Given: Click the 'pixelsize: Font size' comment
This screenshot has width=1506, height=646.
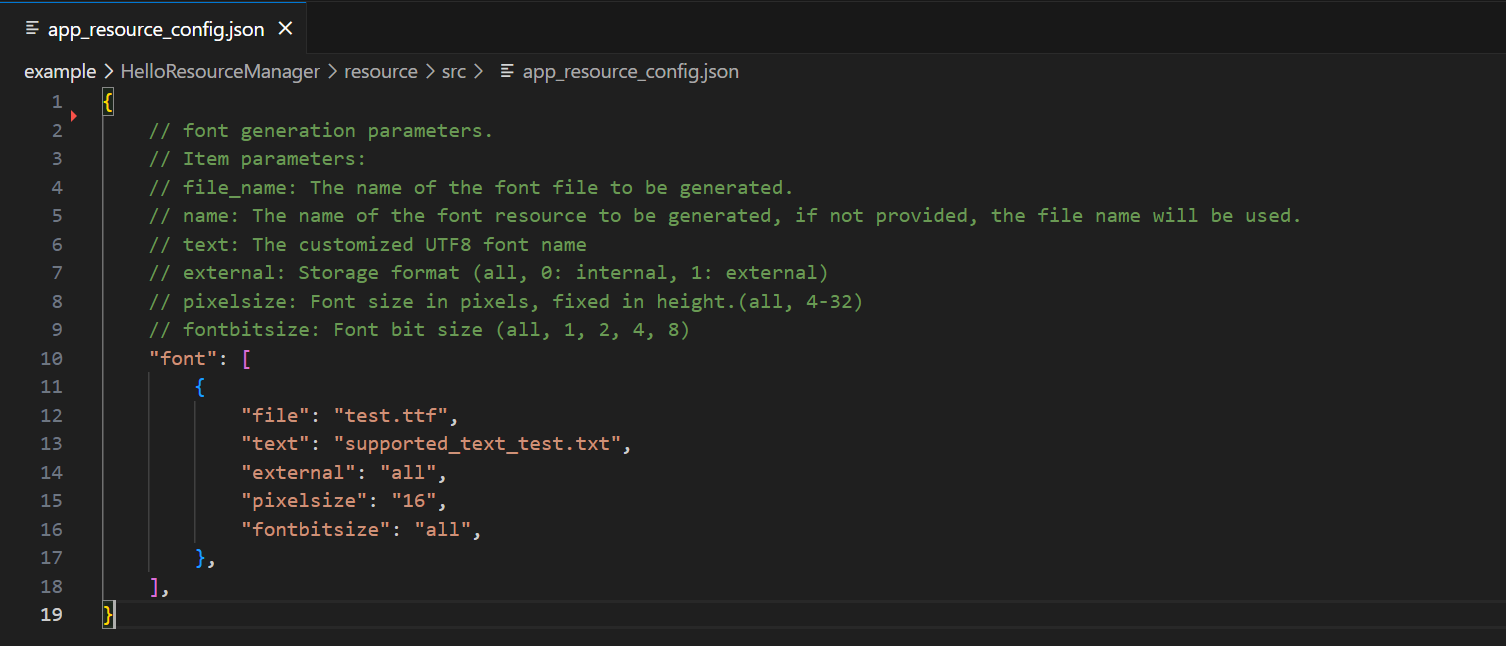Looking at the screenshot, I should tap(506, 302).
